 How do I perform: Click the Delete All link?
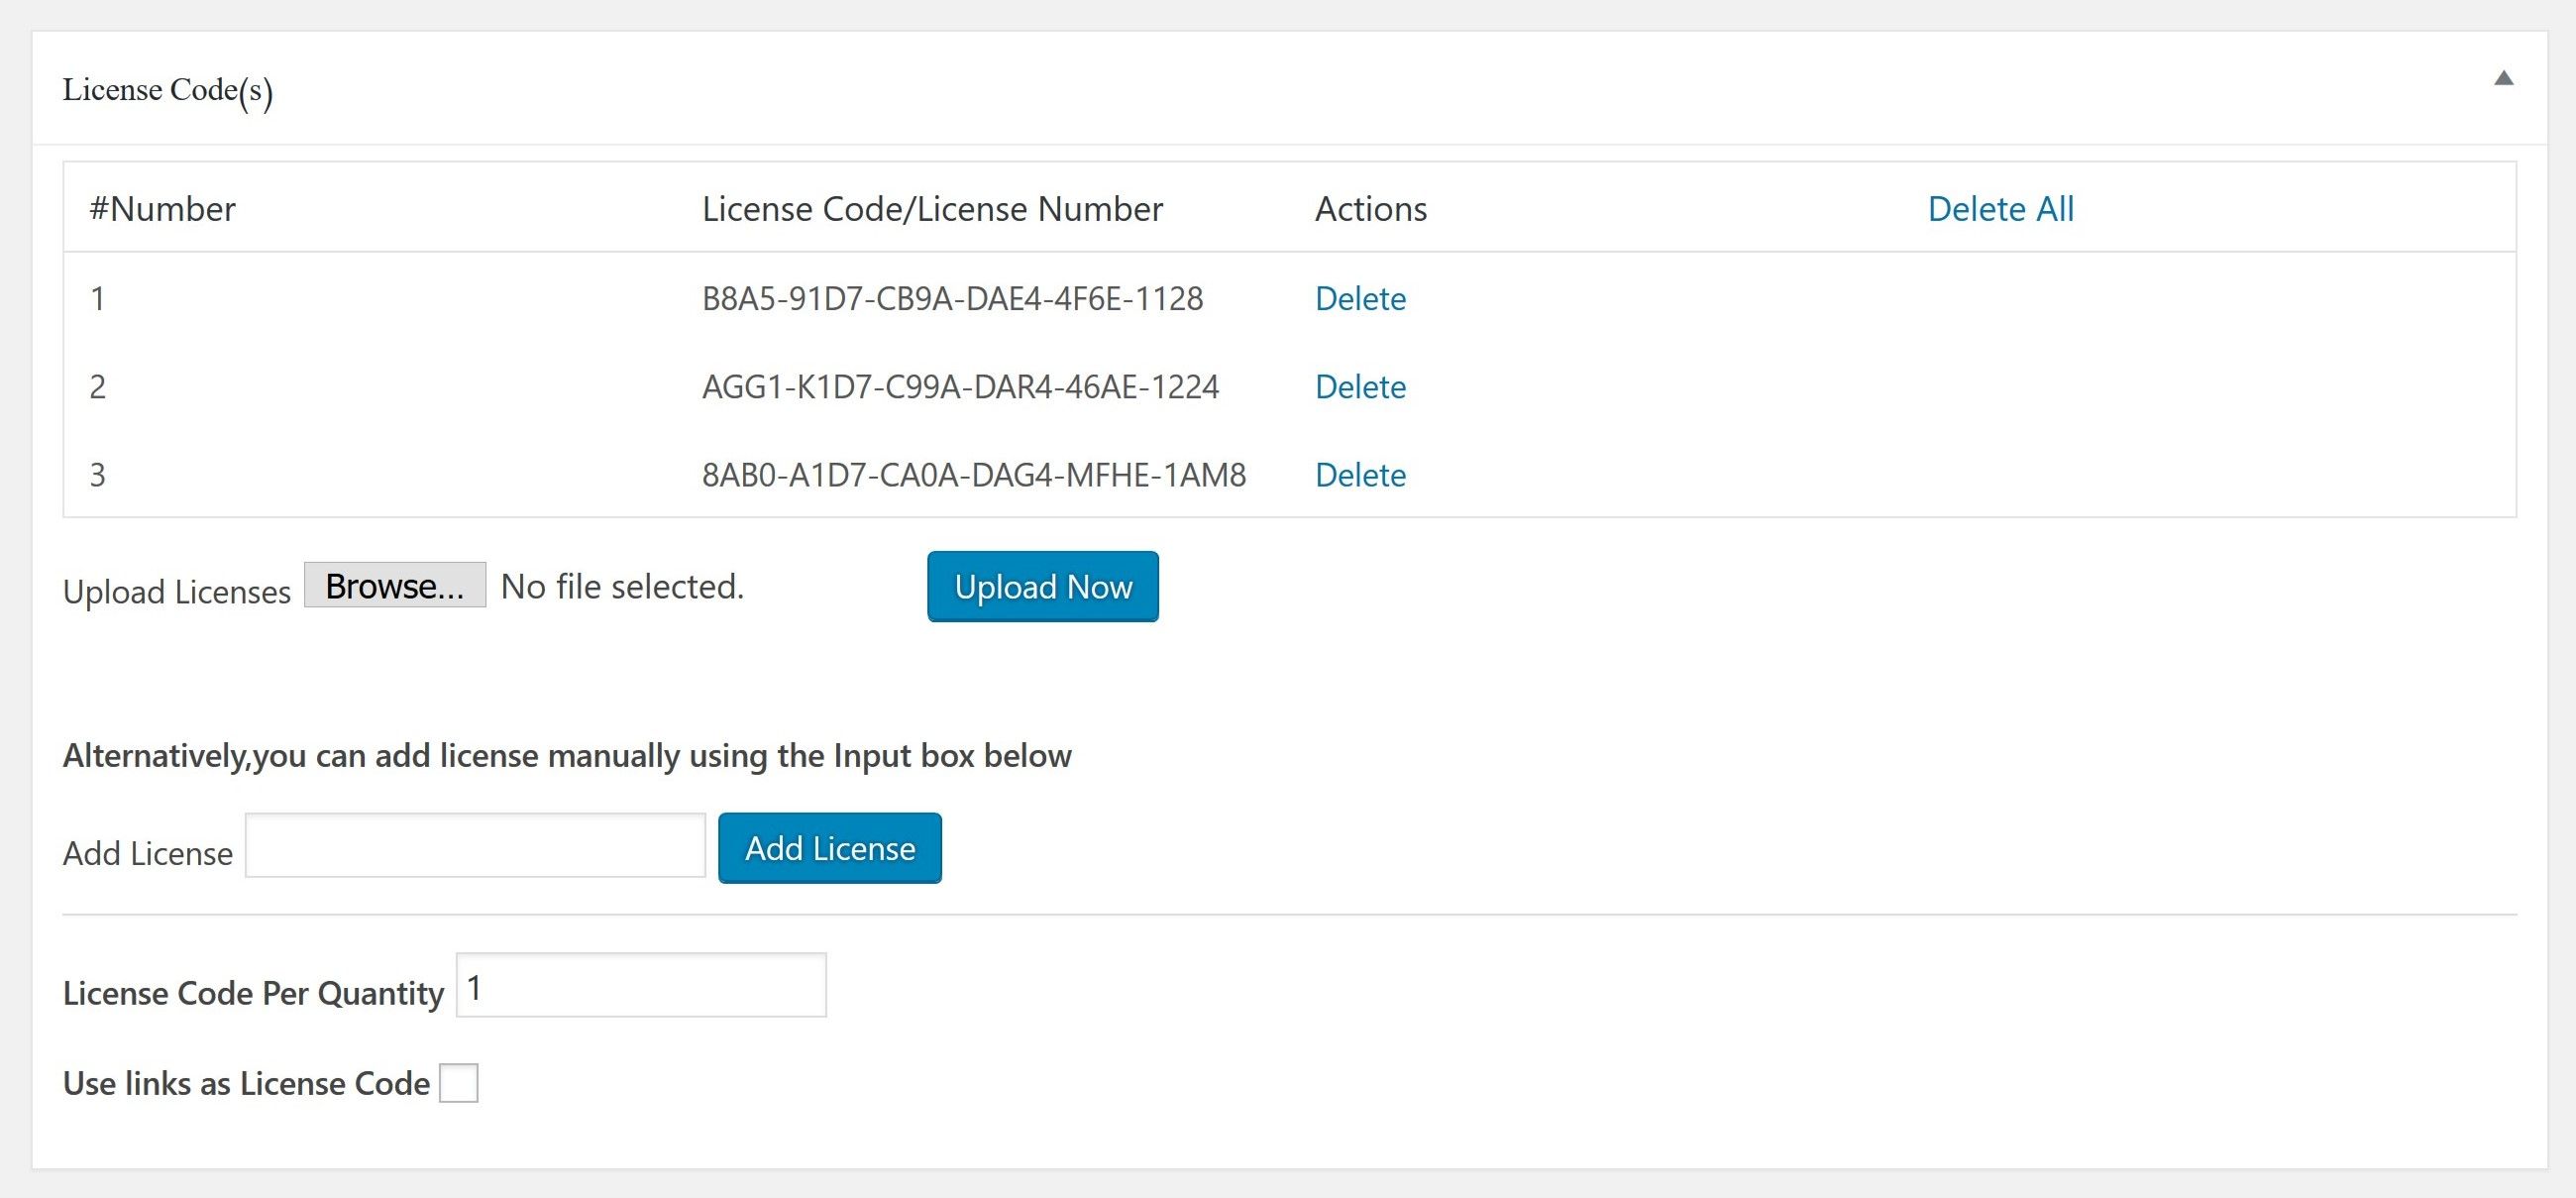coord(2000,209)
